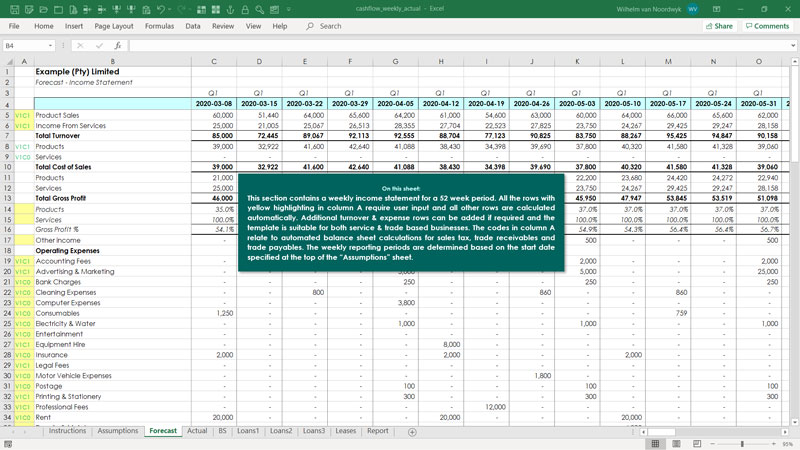Switch to Page Layout view in status bar
Image resolution: width=800 pixels, height=450 pixels.
click(x=676, y=444)
